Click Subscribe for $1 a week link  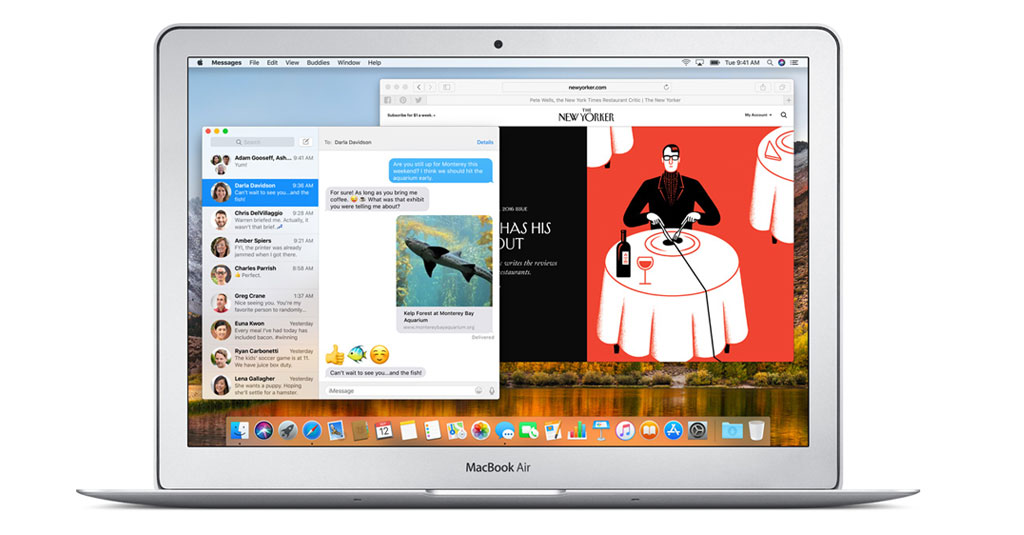pos(411,115)
